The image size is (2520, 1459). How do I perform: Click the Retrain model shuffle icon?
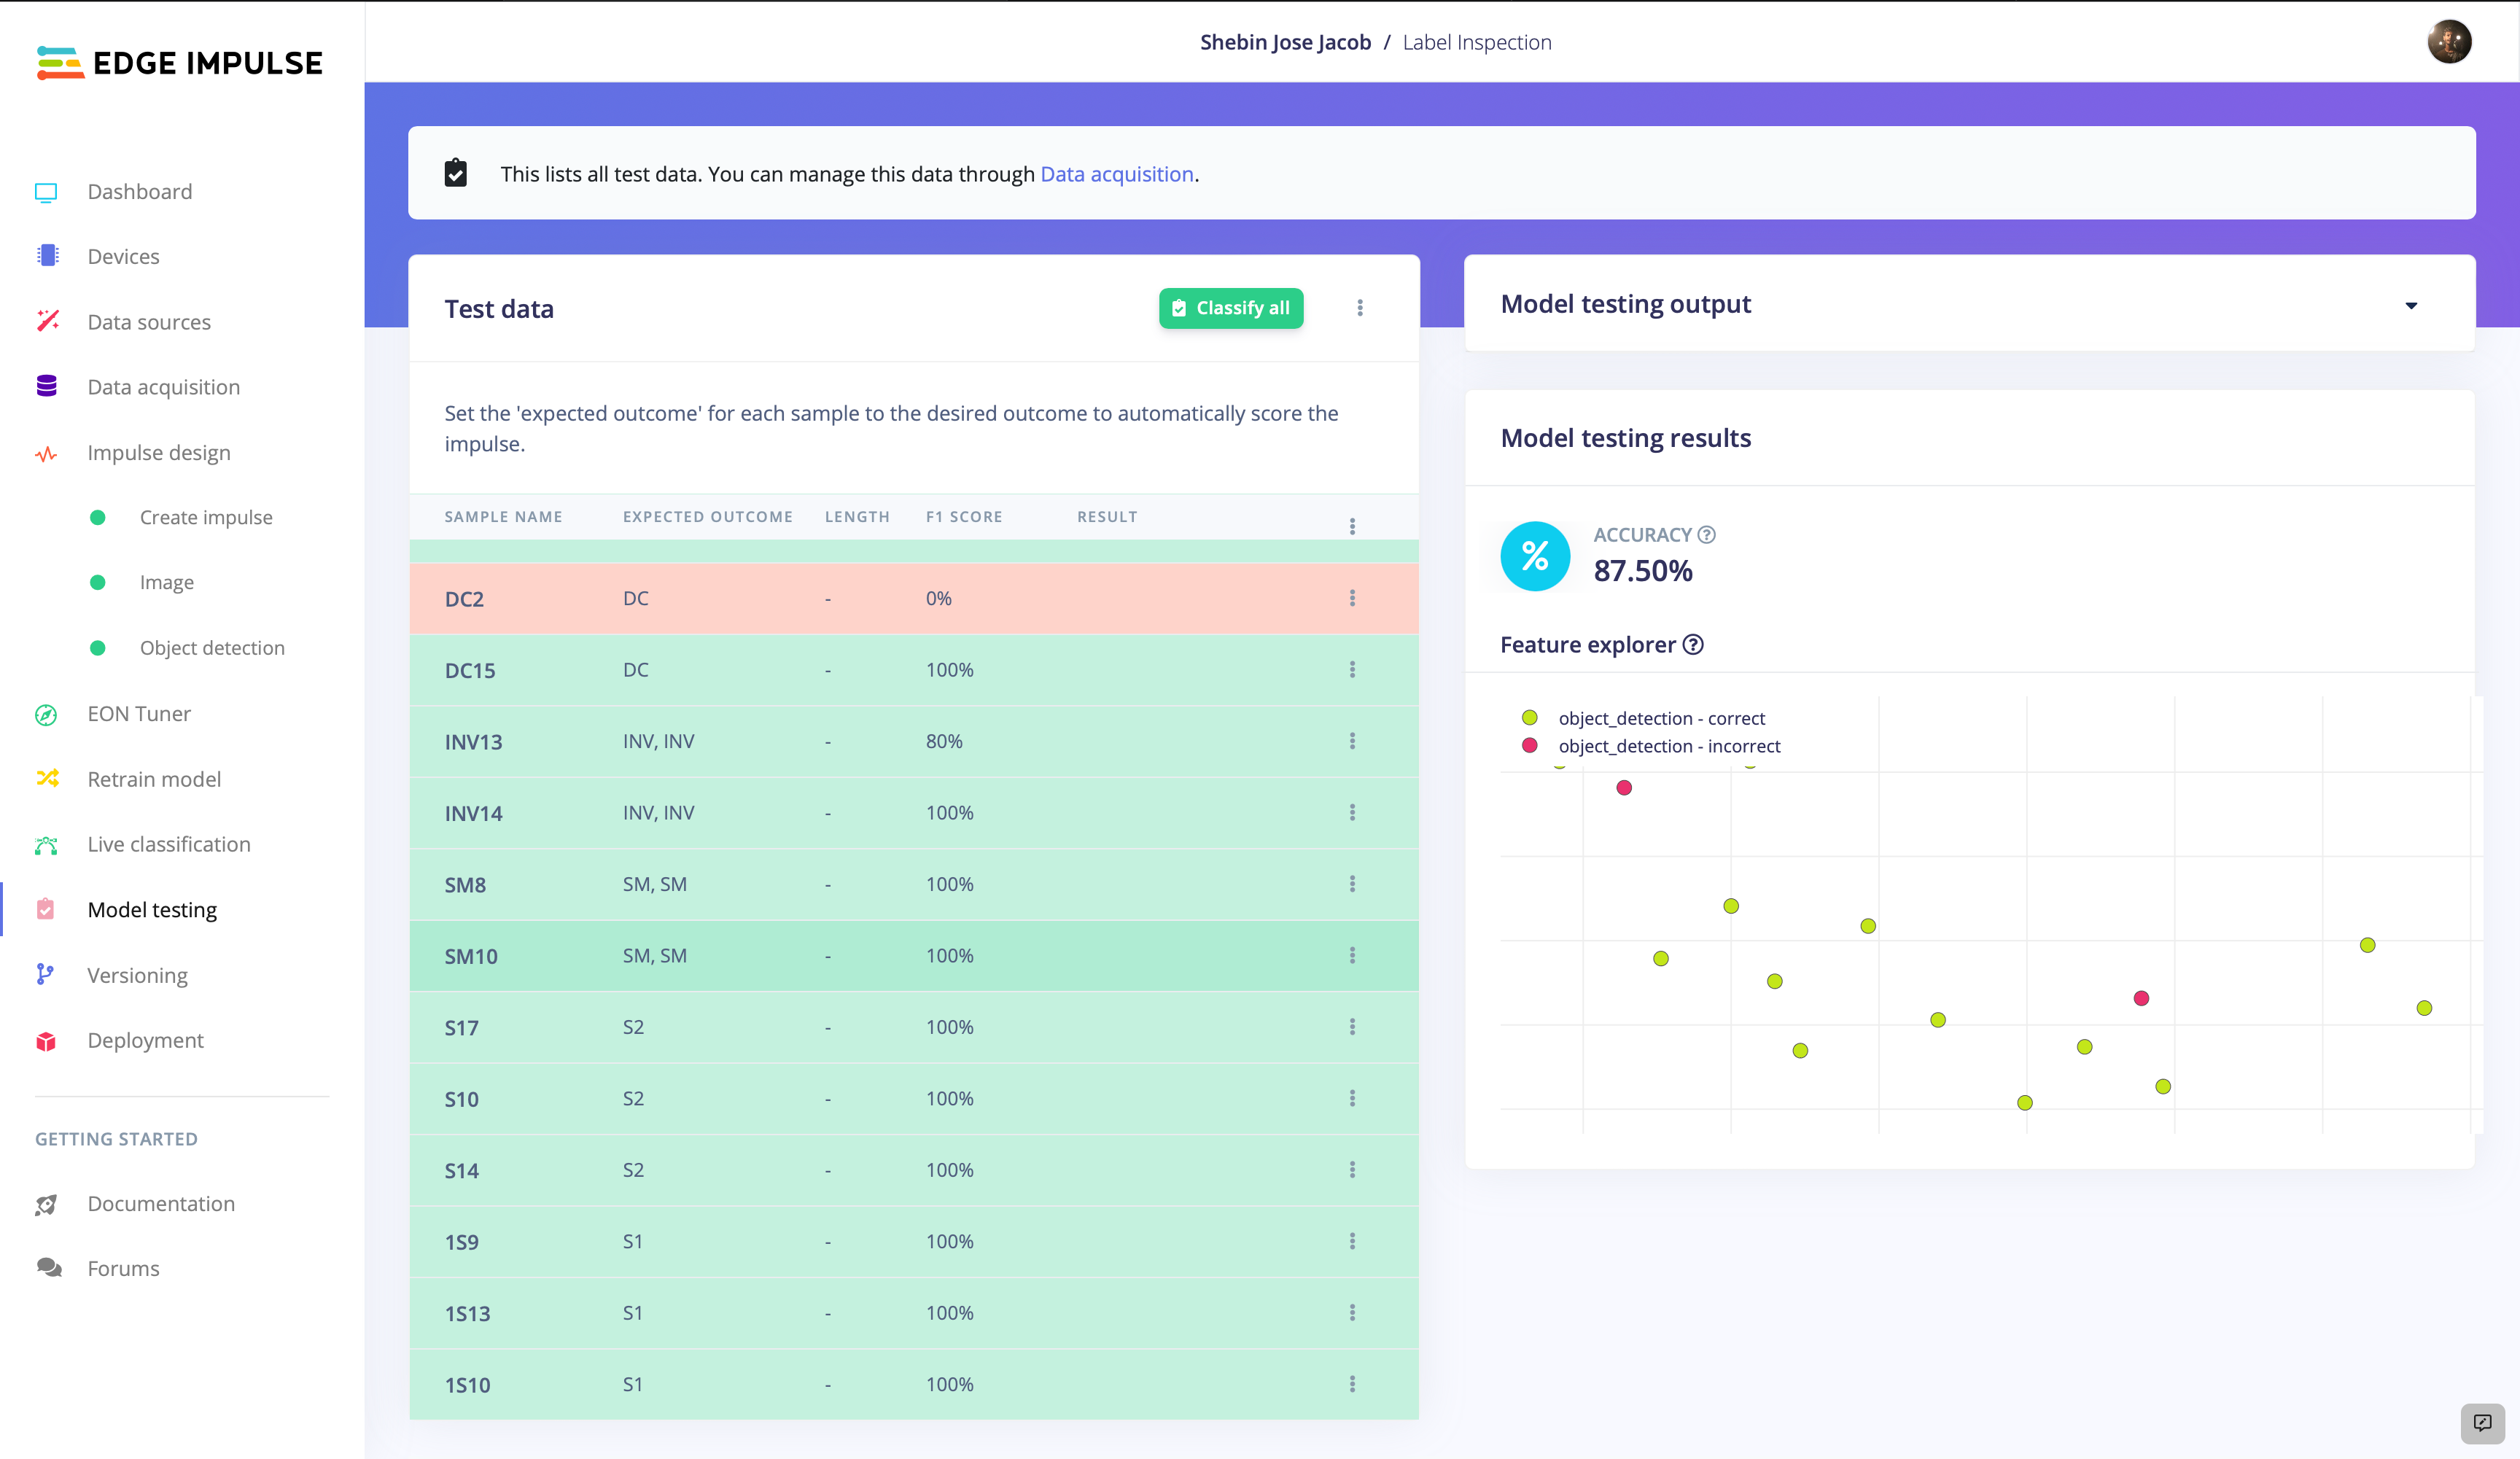pyautogui.click(x=47, y=778)
